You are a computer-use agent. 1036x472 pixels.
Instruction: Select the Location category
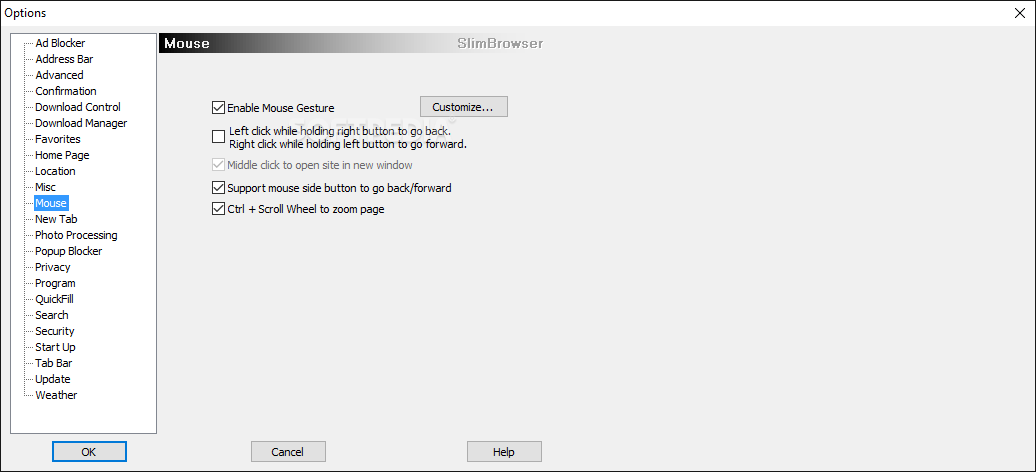[x=56, y=171]
